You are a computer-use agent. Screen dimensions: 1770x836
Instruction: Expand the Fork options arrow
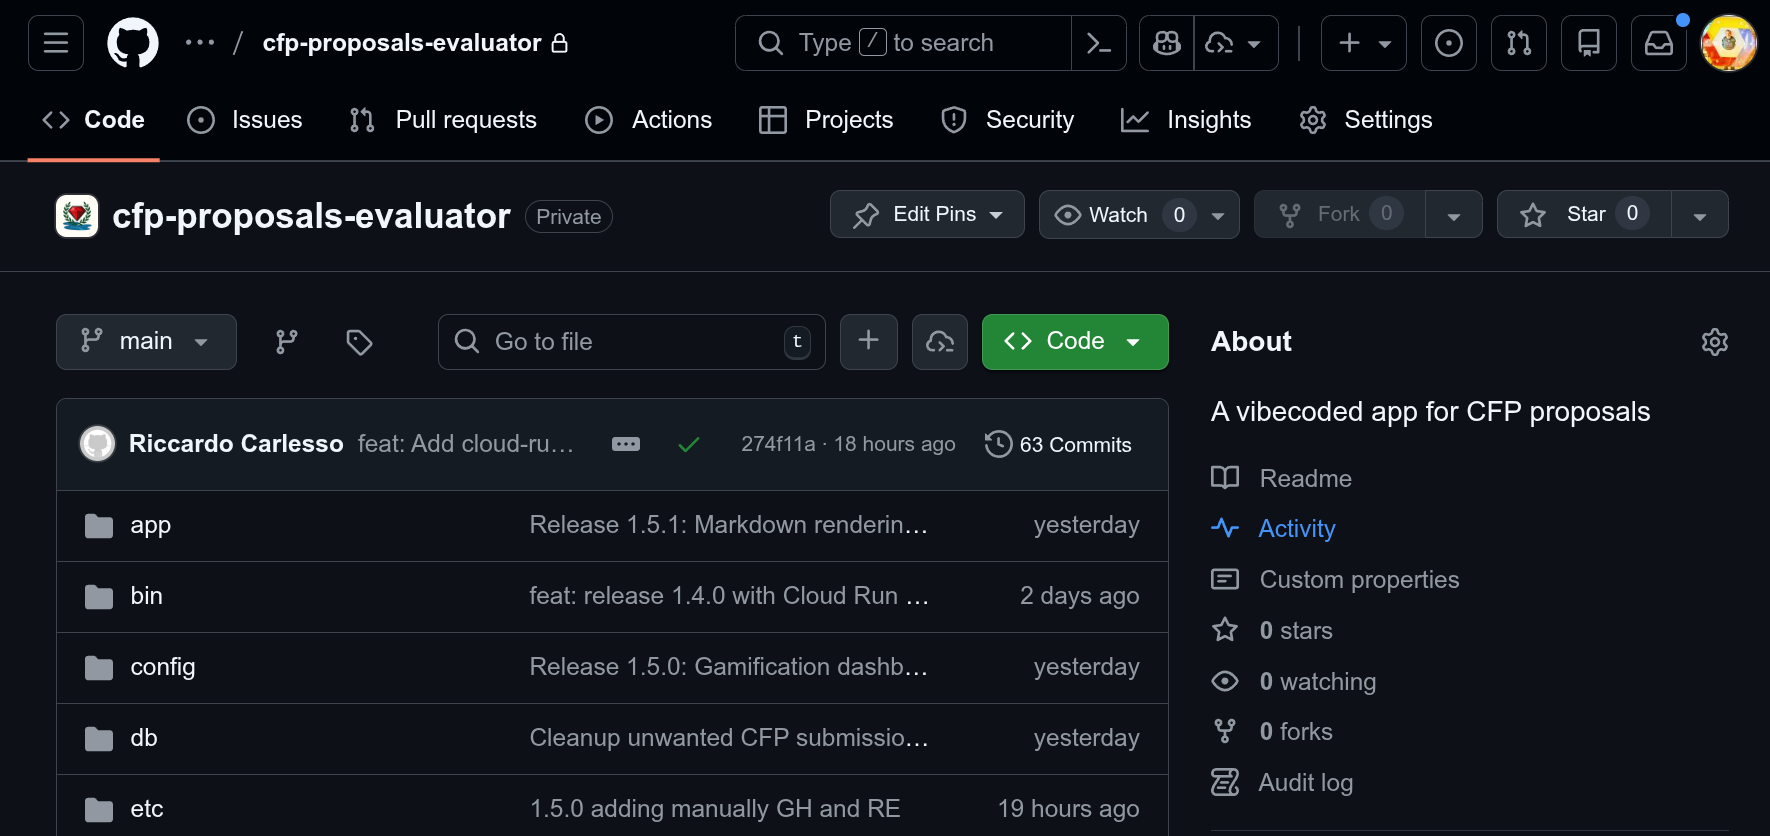tap(1454, 214)
